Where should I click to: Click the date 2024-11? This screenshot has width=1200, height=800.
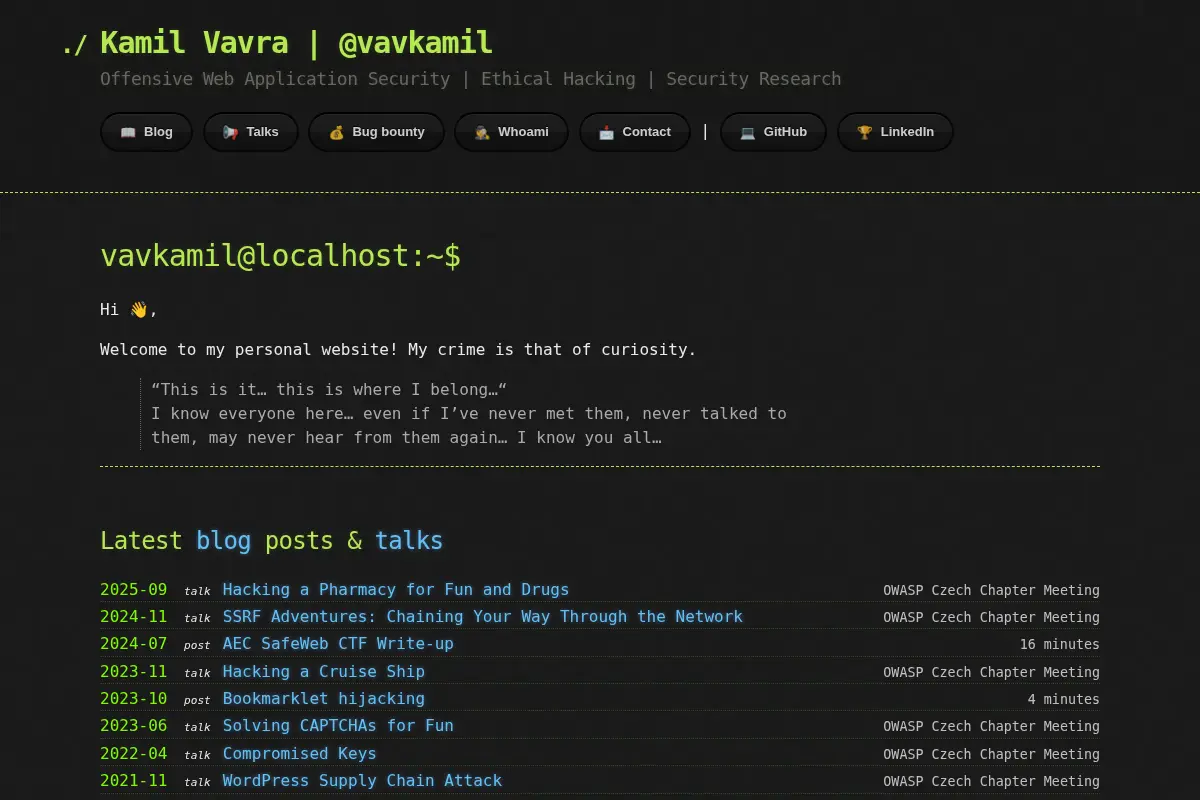coord(134,617)
